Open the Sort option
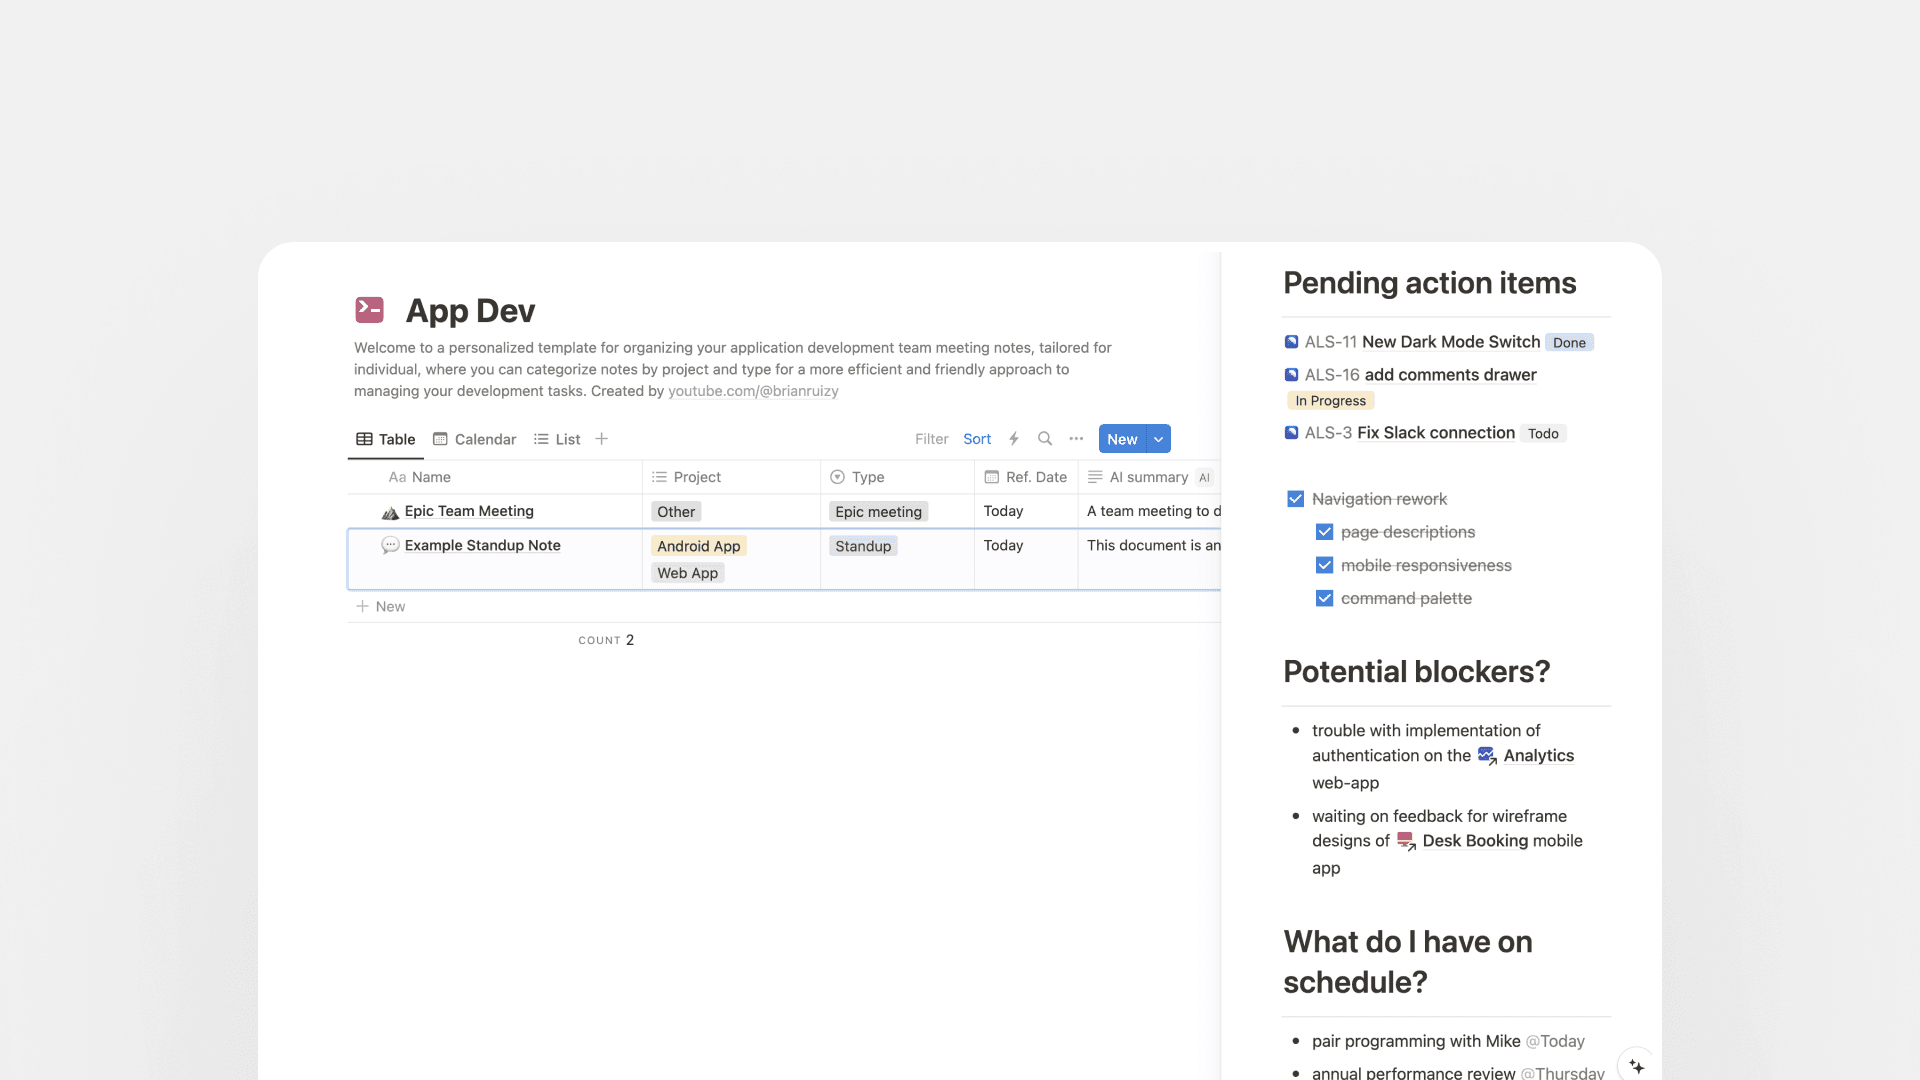This screenshot has height=1080, width=1920. pos(977,439)
